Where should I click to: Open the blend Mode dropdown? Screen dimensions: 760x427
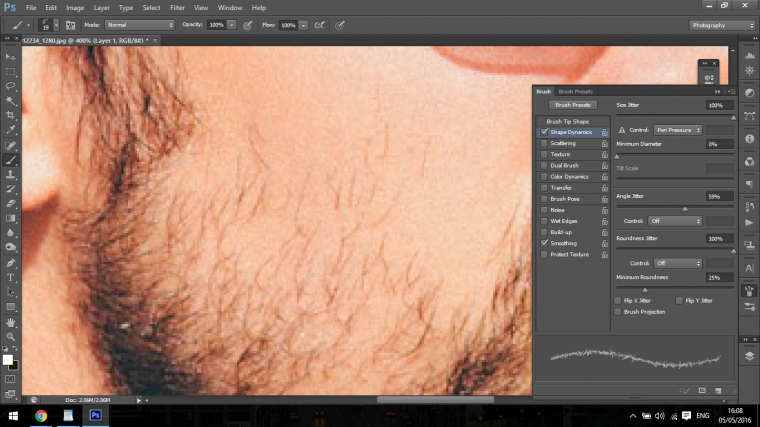(140, 25)
